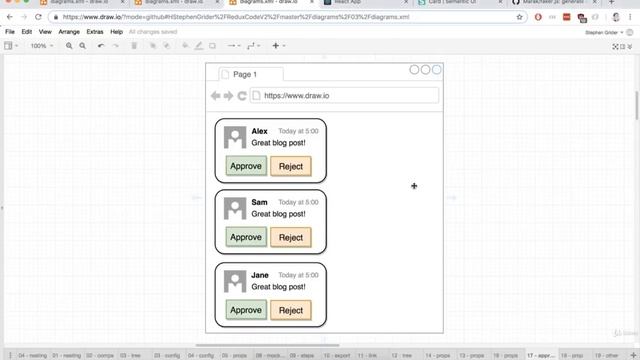This screenshot has height=360, width=640.
Task: Switch to the '10 - export' page tab
Action: pos(336,356)
